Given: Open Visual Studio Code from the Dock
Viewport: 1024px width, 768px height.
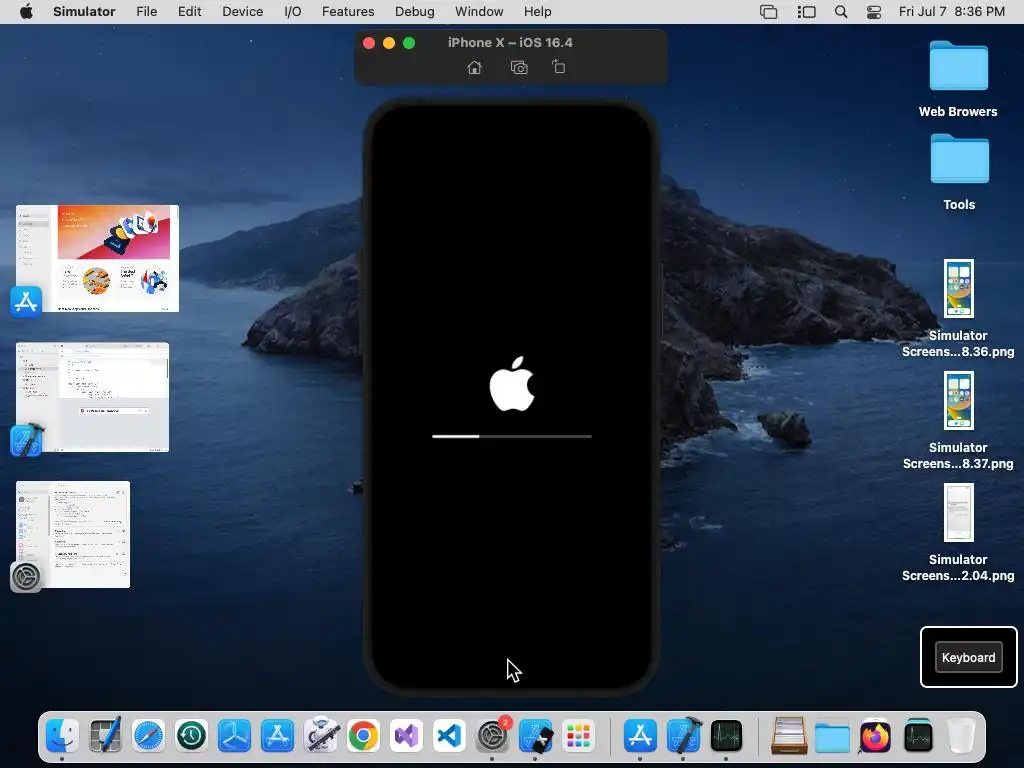Looking at the screenshot, I should (x=449, y=736).
